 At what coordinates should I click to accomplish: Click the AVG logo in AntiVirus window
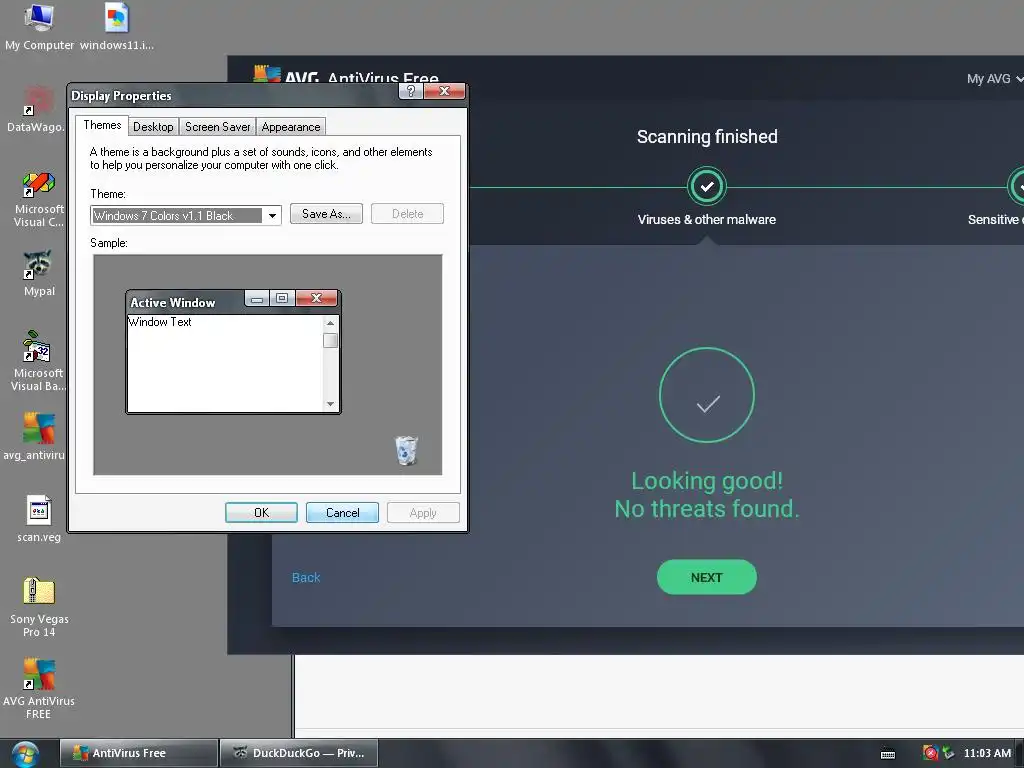[x=266, y=74]
